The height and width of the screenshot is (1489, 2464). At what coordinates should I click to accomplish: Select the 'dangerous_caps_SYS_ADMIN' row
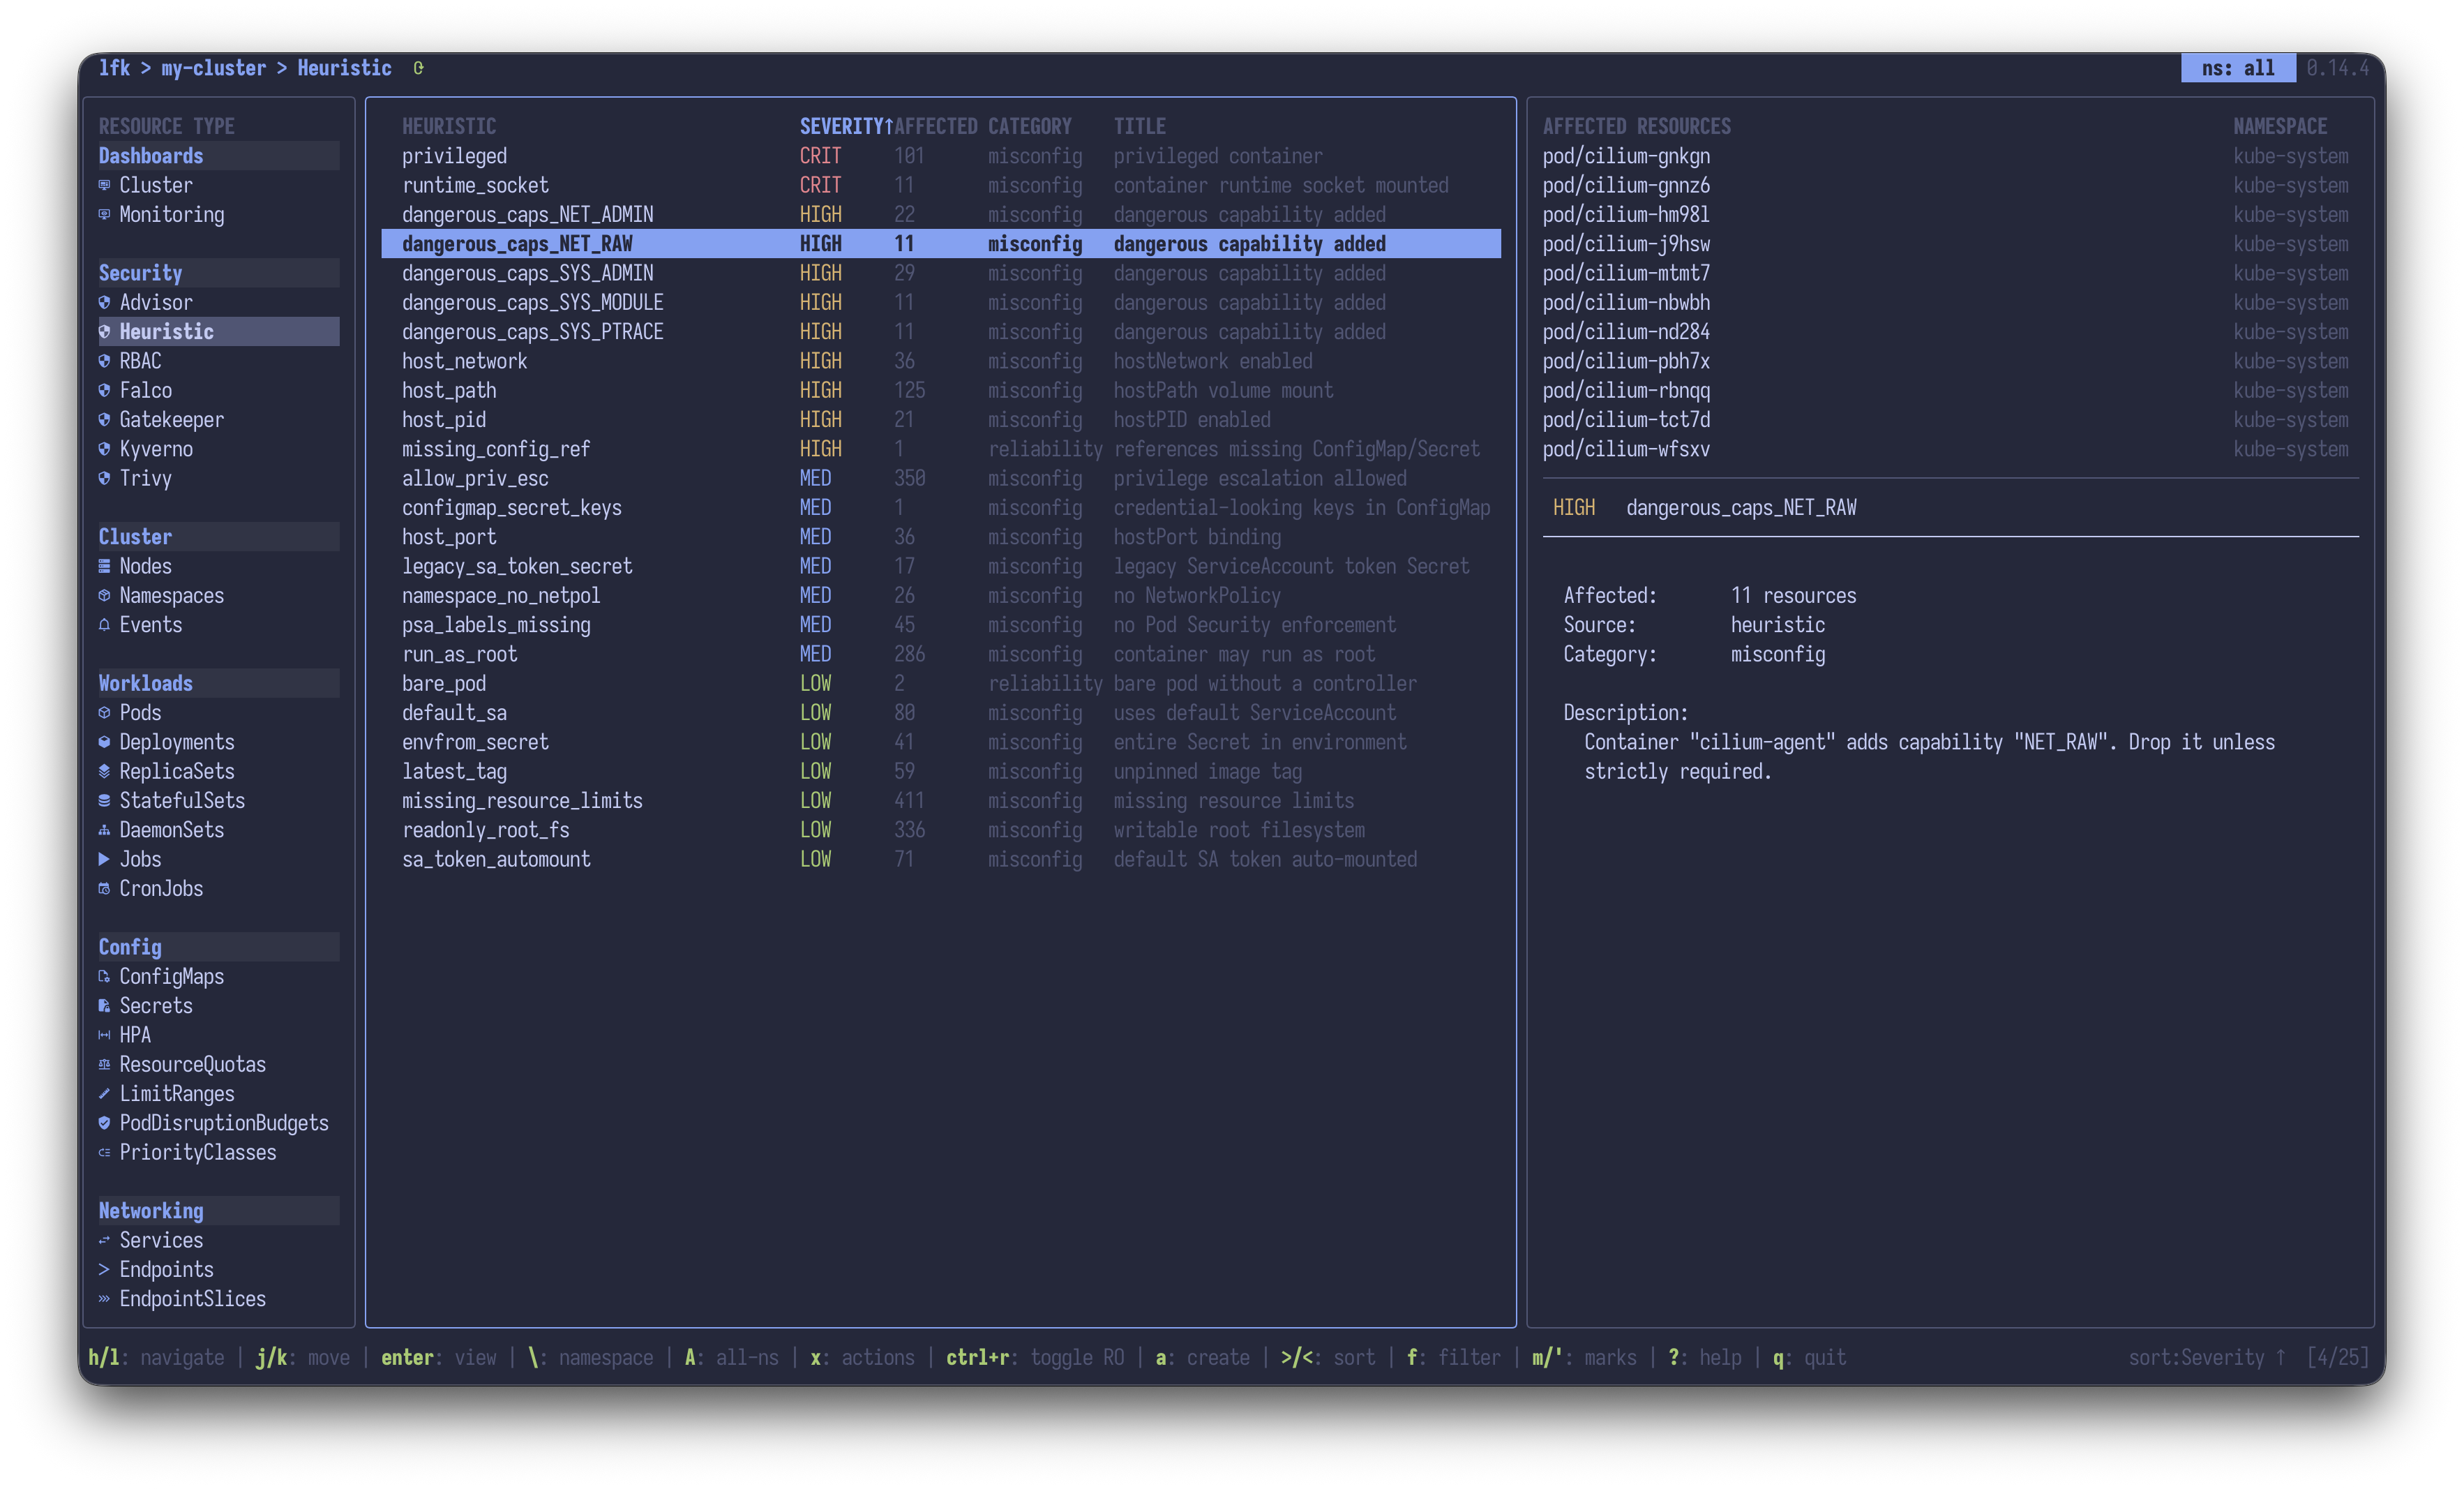tap(941, 273)
